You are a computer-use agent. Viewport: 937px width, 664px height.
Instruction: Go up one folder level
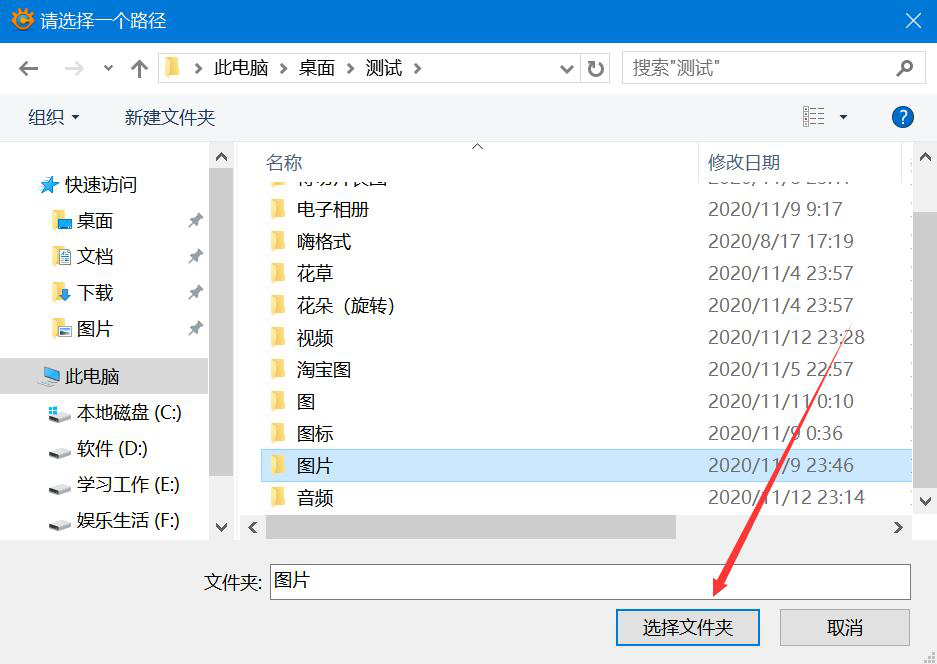[139, 69]
